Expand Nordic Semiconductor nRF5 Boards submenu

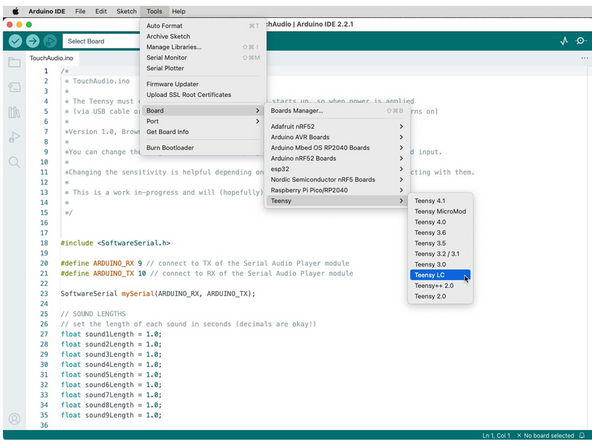tap(337, 179)
